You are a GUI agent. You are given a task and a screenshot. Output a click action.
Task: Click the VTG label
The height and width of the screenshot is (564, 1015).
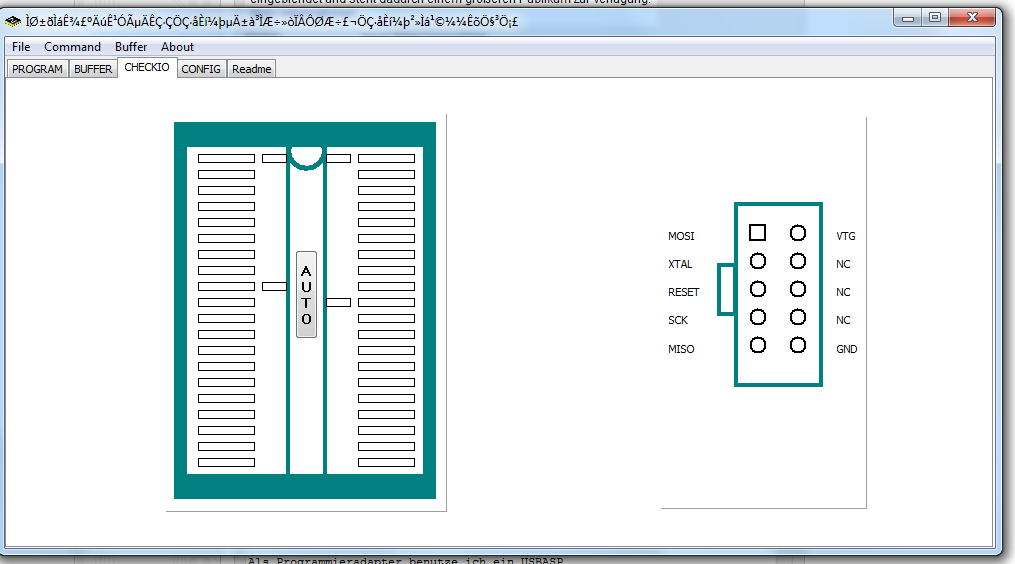pos(845,236)
